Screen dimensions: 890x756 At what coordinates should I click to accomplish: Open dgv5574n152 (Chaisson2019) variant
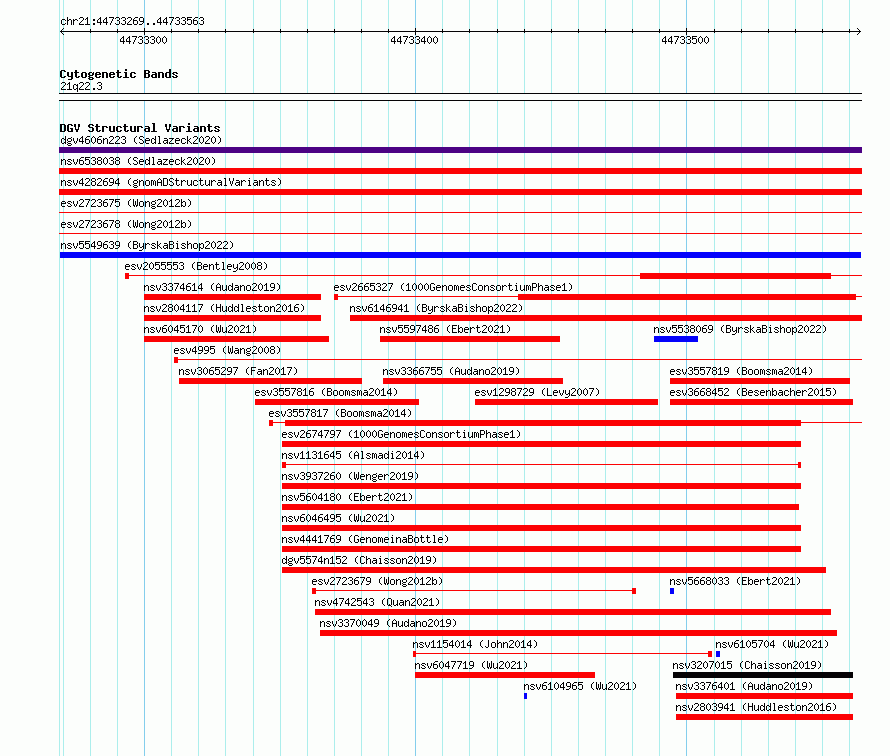359,560
